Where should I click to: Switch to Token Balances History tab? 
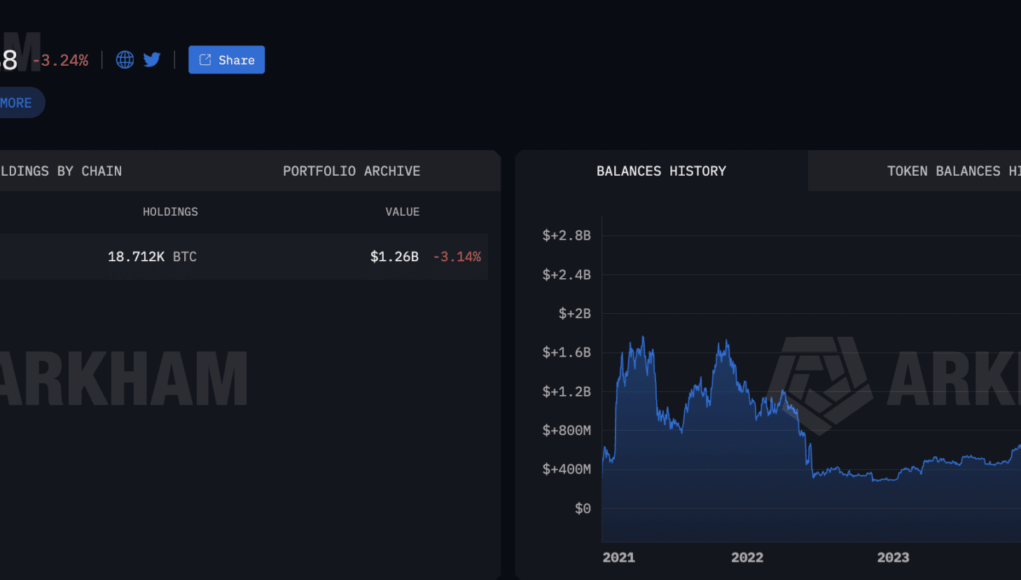pyautogui.click(x=953, y=171)
